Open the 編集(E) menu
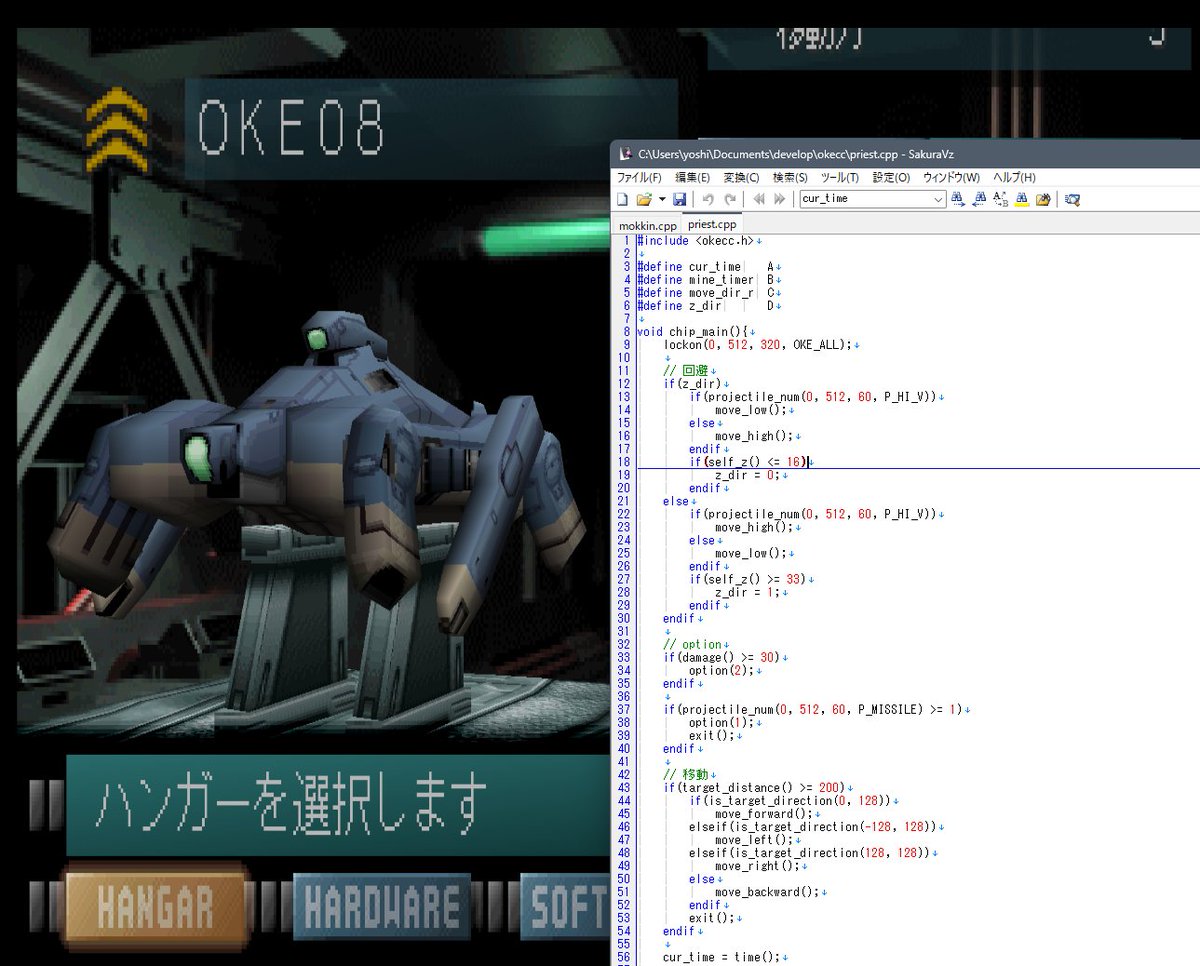The width and height of the screenshot is (1200, 966). 692,177
